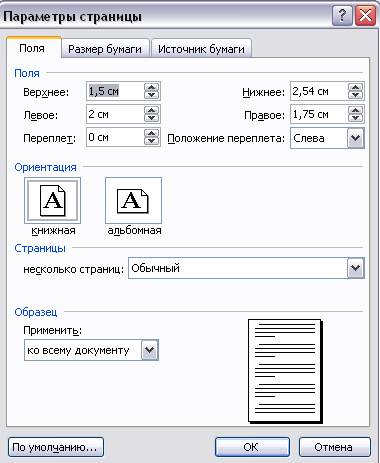
Task: Click into the Правое margin field
Action: click(x=319, y=114)
